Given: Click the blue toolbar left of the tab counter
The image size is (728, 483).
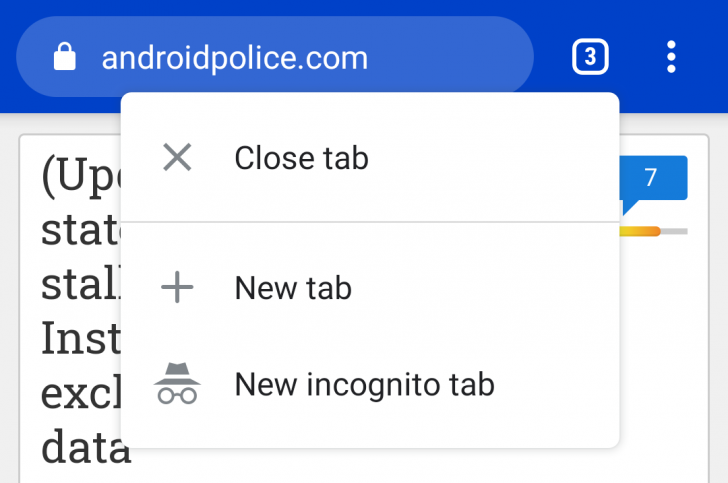Looking at the screenshot, I should coord(550,57).
